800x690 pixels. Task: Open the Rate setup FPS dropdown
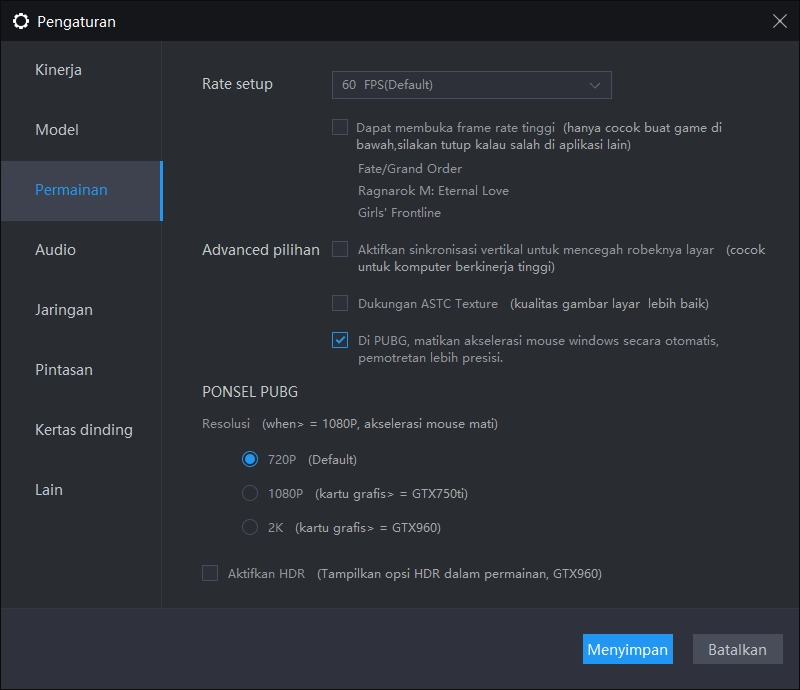pyautogui.click(x=471, y=85)
